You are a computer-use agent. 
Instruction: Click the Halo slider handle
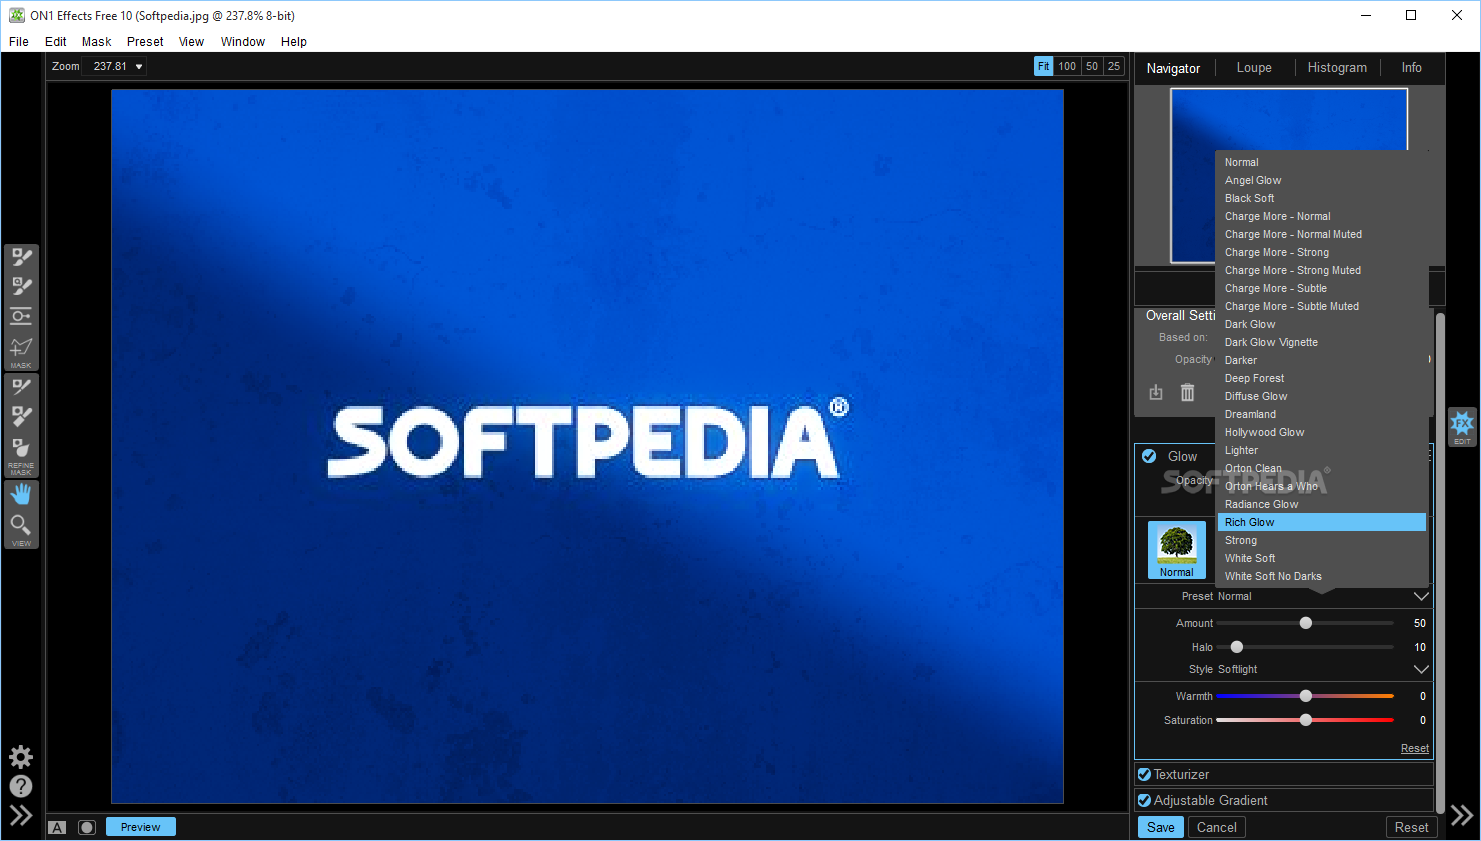tap(1237, 647)
